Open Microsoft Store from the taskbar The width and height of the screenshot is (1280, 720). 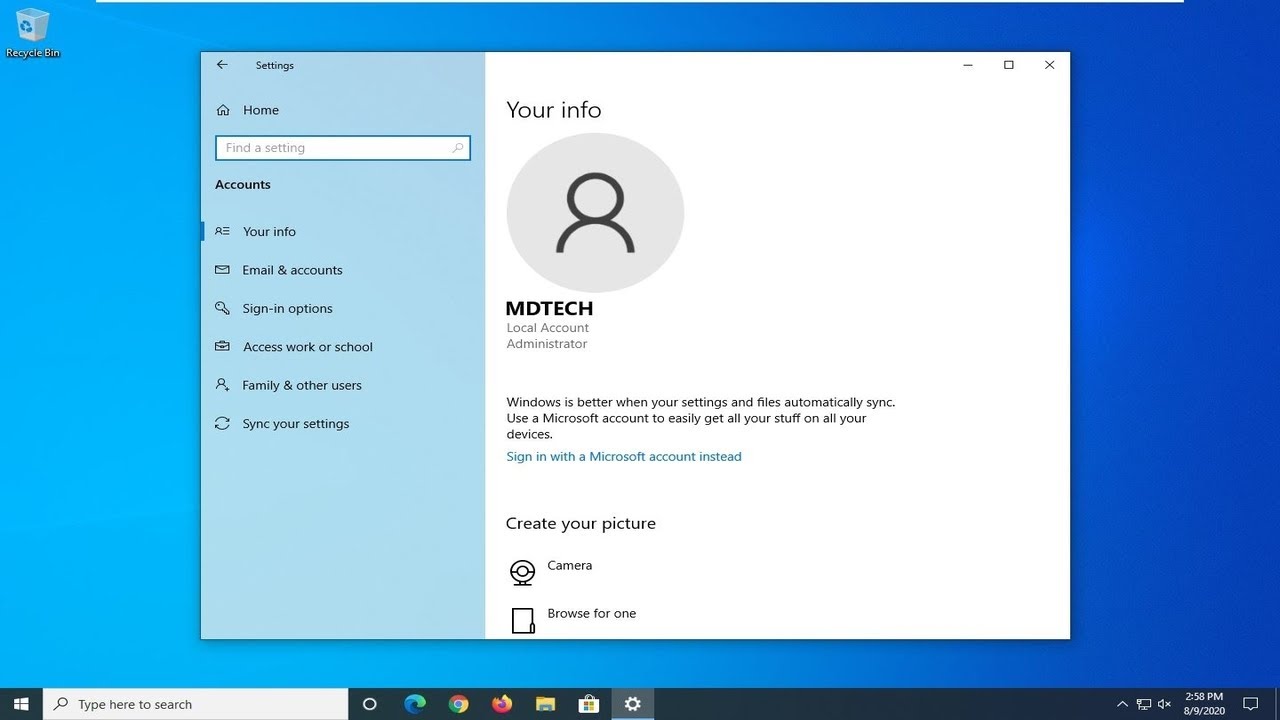coord(589,704)
